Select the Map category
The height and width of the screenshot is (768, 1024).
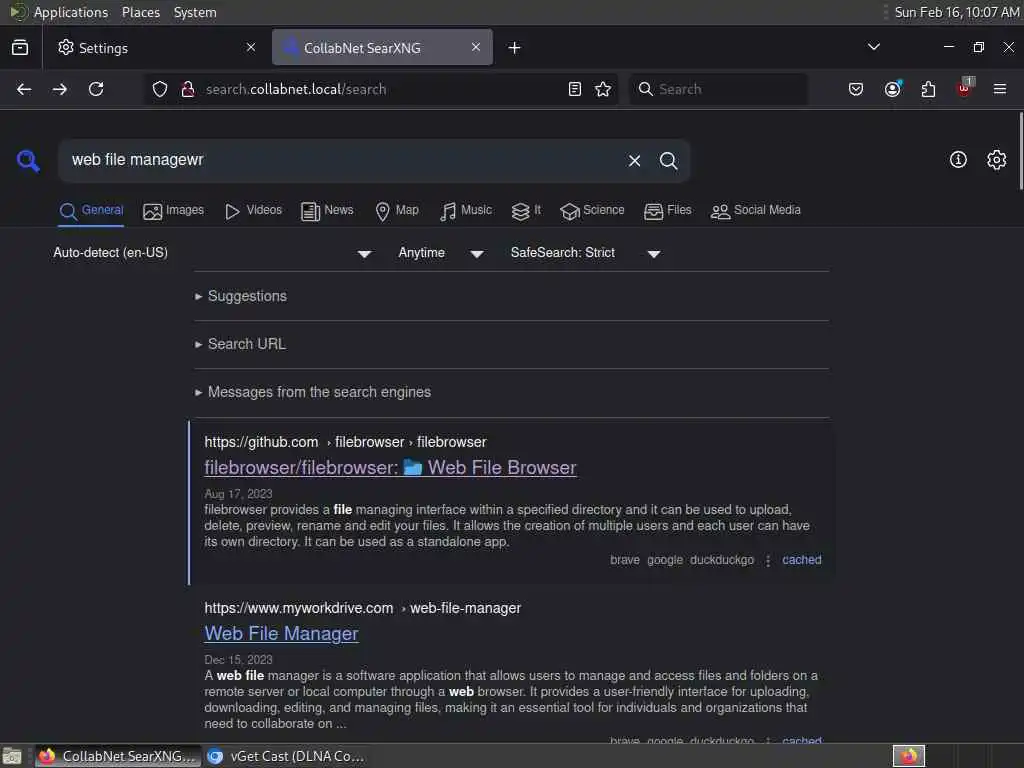pos(397,210)
